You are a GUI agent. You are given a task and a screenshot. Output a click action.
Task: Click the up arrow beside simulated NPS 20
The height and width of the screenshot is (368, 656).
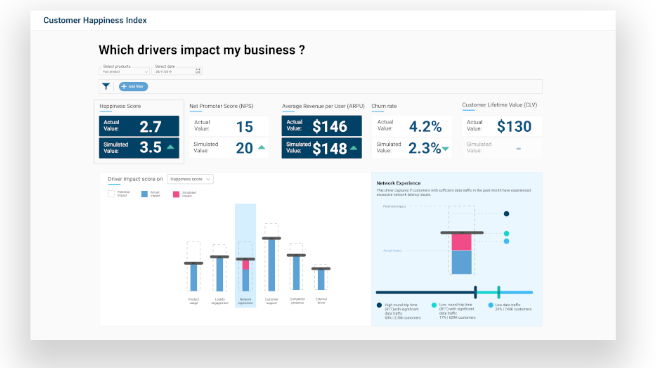tap(261, 147)
